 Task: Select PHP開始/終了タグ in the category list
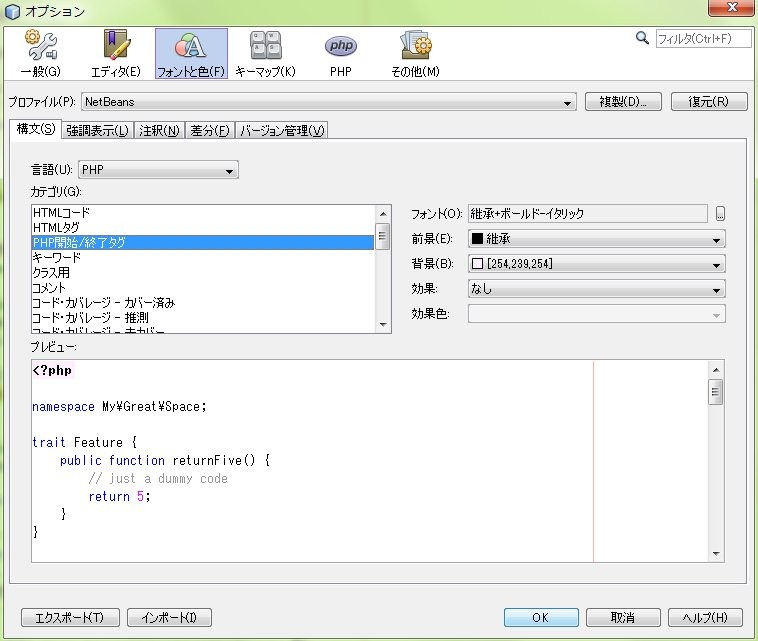pos(203,243)
